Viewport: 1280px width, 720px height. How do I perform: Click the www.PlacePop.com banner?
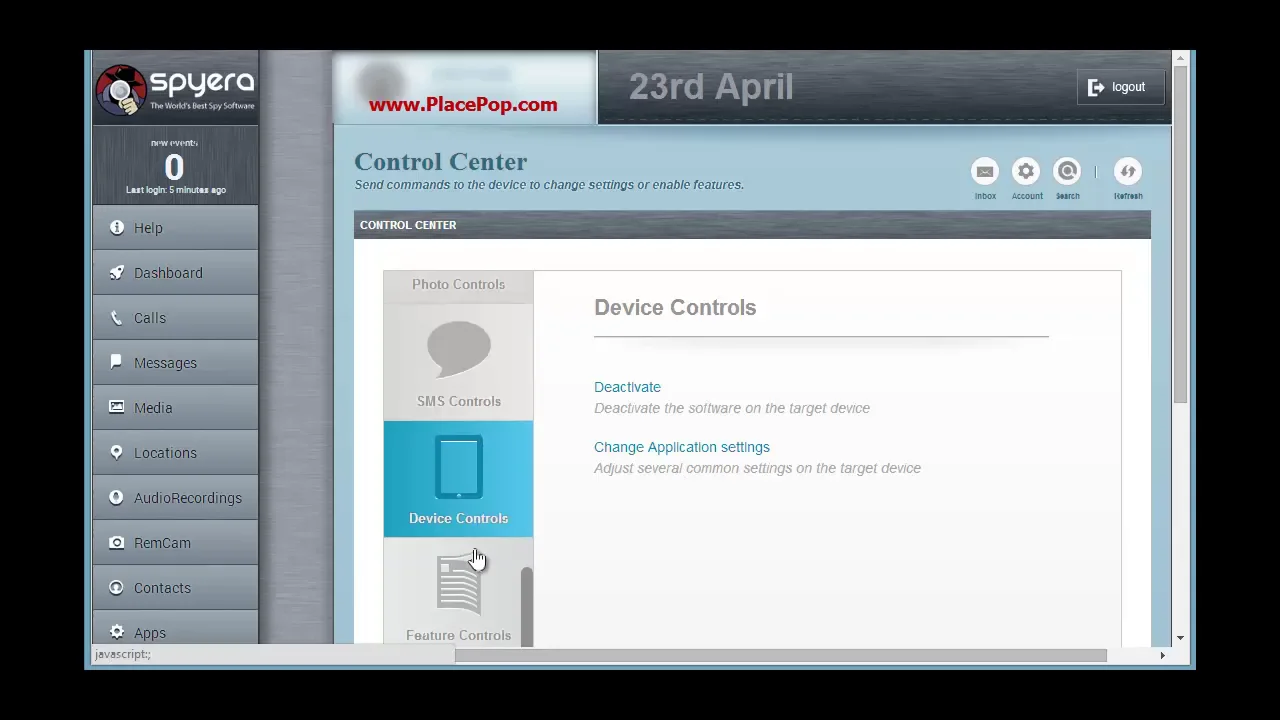[463, 104]
